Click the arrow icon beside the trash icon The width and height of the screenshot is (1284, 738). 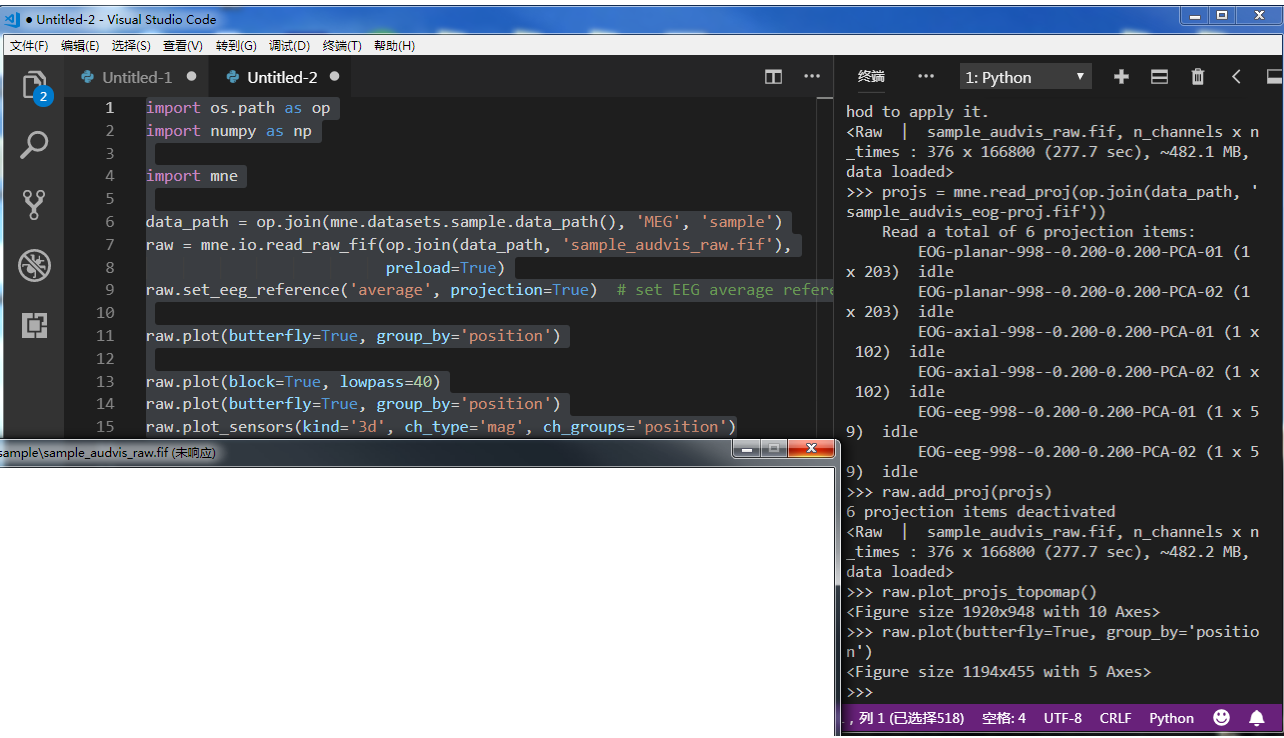coord(1236,77)
